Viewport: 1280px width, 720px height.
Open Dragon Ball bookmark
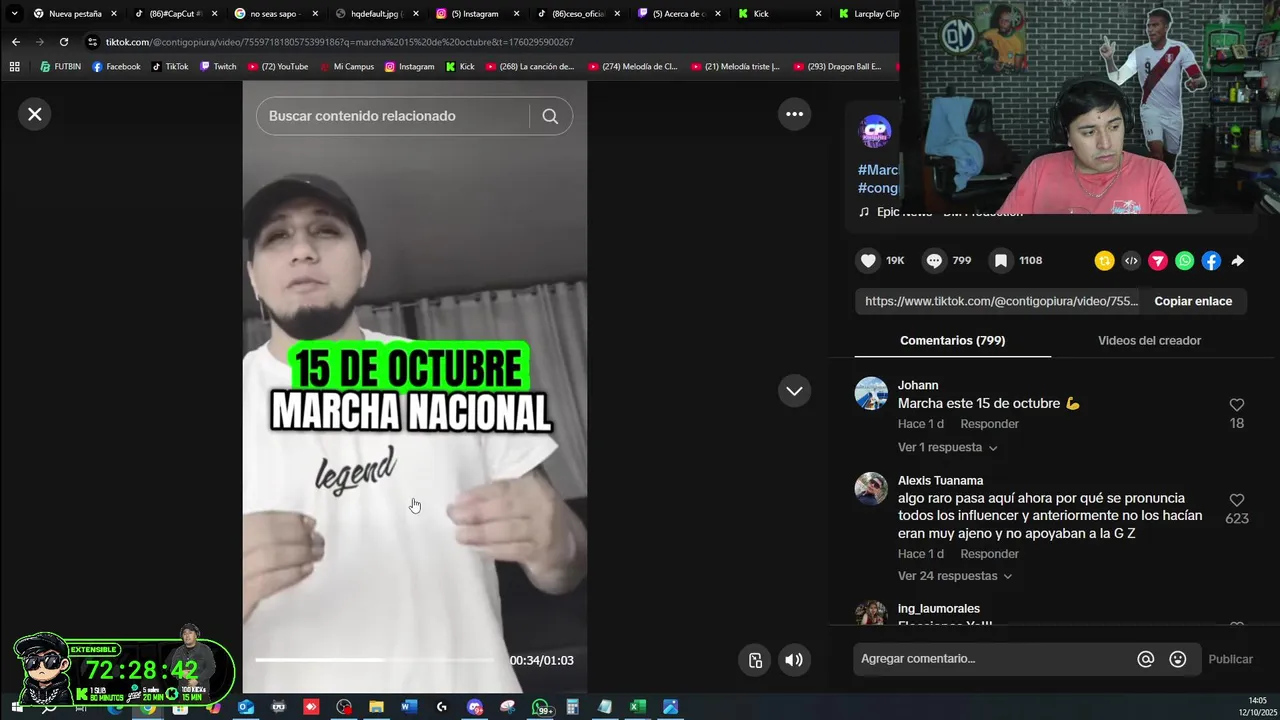[x=837, y=67]
